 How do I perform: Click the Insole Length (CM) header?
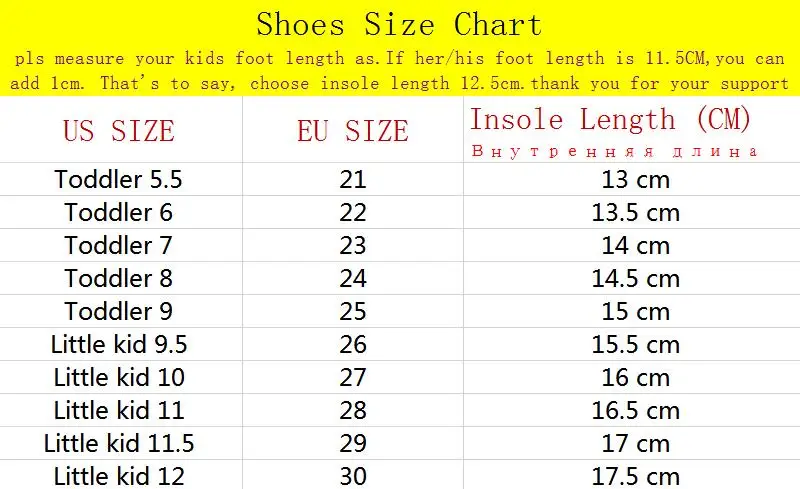click(x=610, y=121)
